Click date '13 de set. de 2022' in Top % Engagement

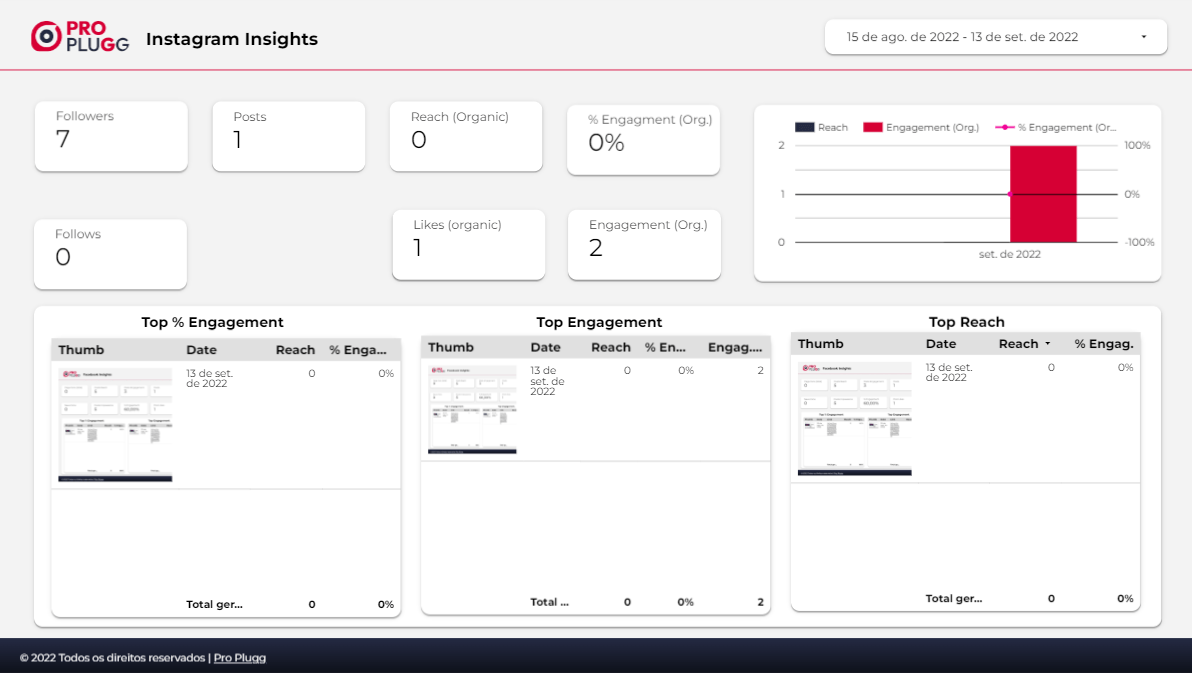[210, 378]
